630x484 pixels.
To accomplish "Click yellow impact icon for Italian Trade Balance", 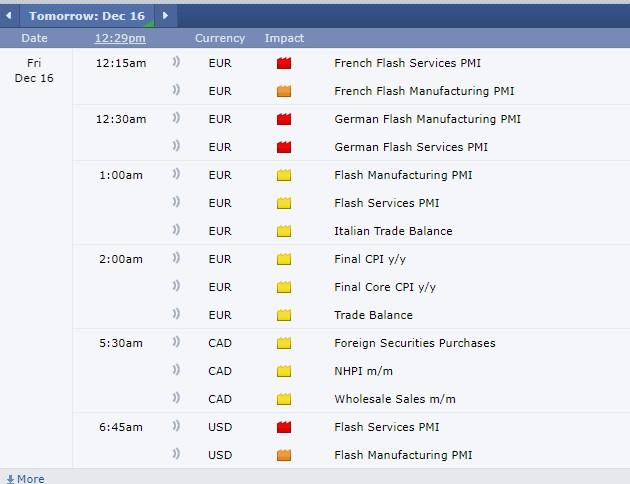I will [x=284, y=231].
